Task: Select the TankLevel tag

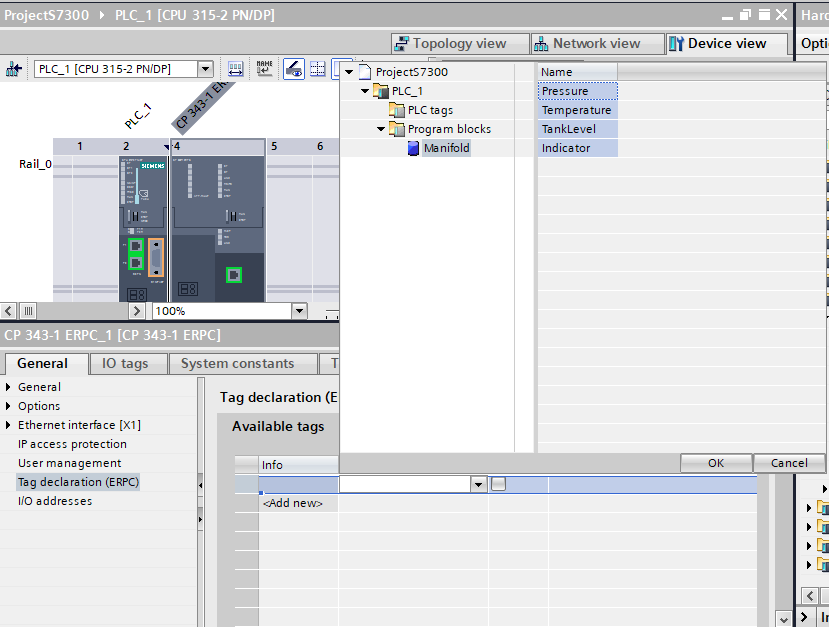Action: (578, 129)
